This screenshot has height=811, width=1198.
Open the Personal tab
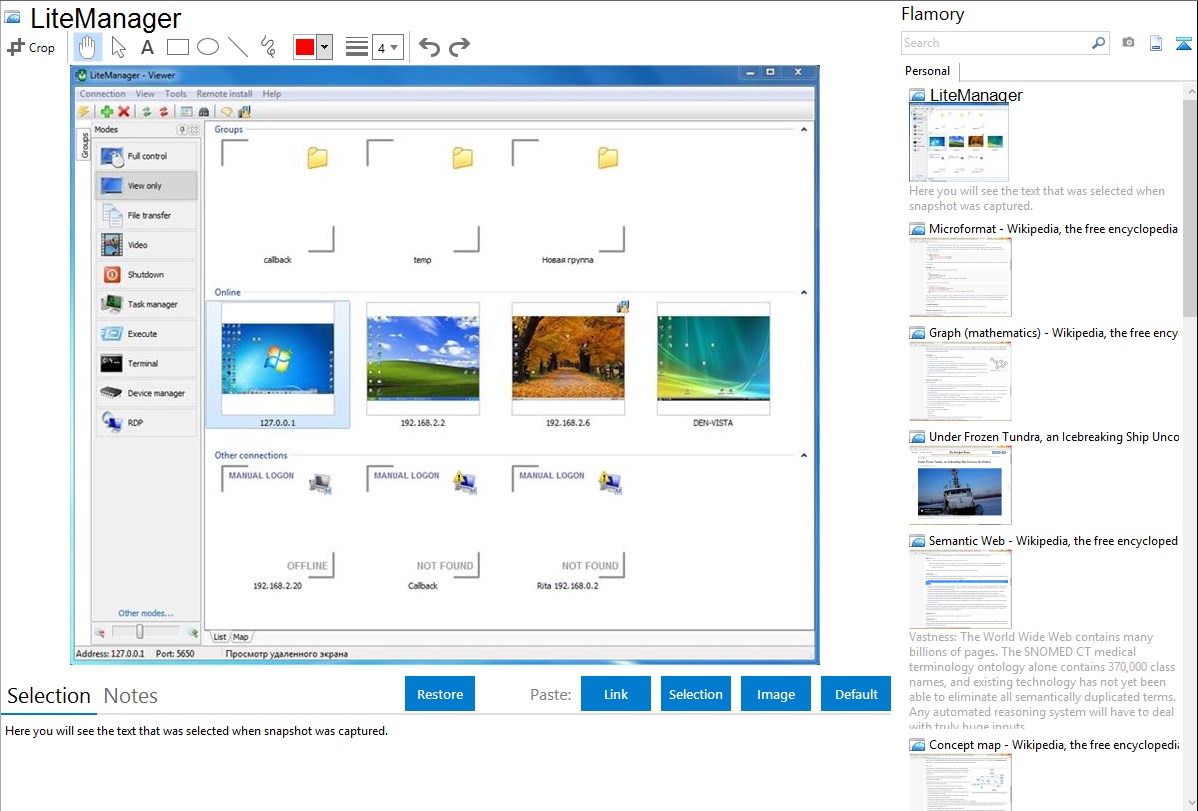pos(927,71)
